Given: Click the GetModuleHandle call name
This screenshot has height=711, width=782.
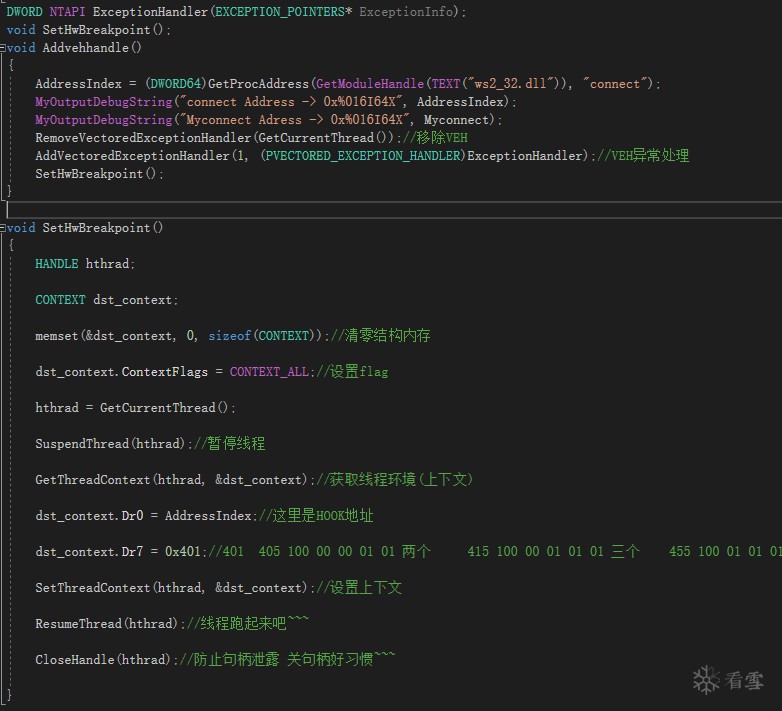Looking at the screenshot, I should point(370,84).
